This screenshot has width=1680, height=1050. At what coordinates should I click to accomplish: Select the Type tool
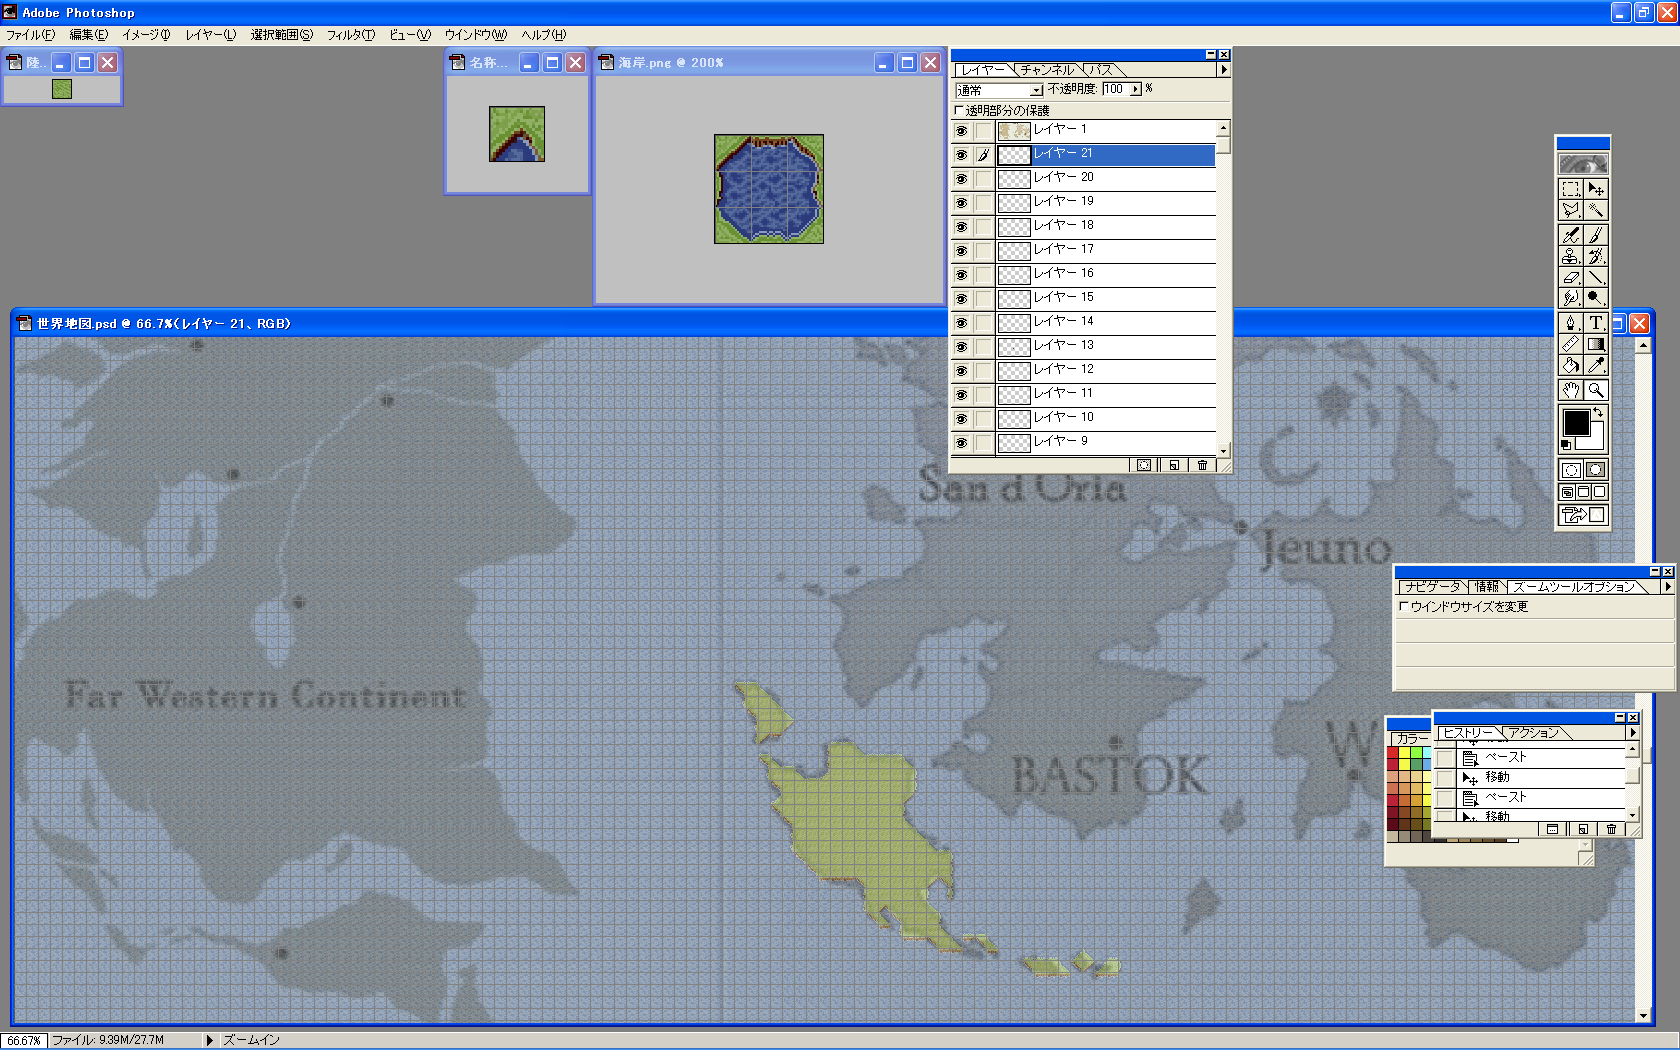click(x=1596, y=323)
